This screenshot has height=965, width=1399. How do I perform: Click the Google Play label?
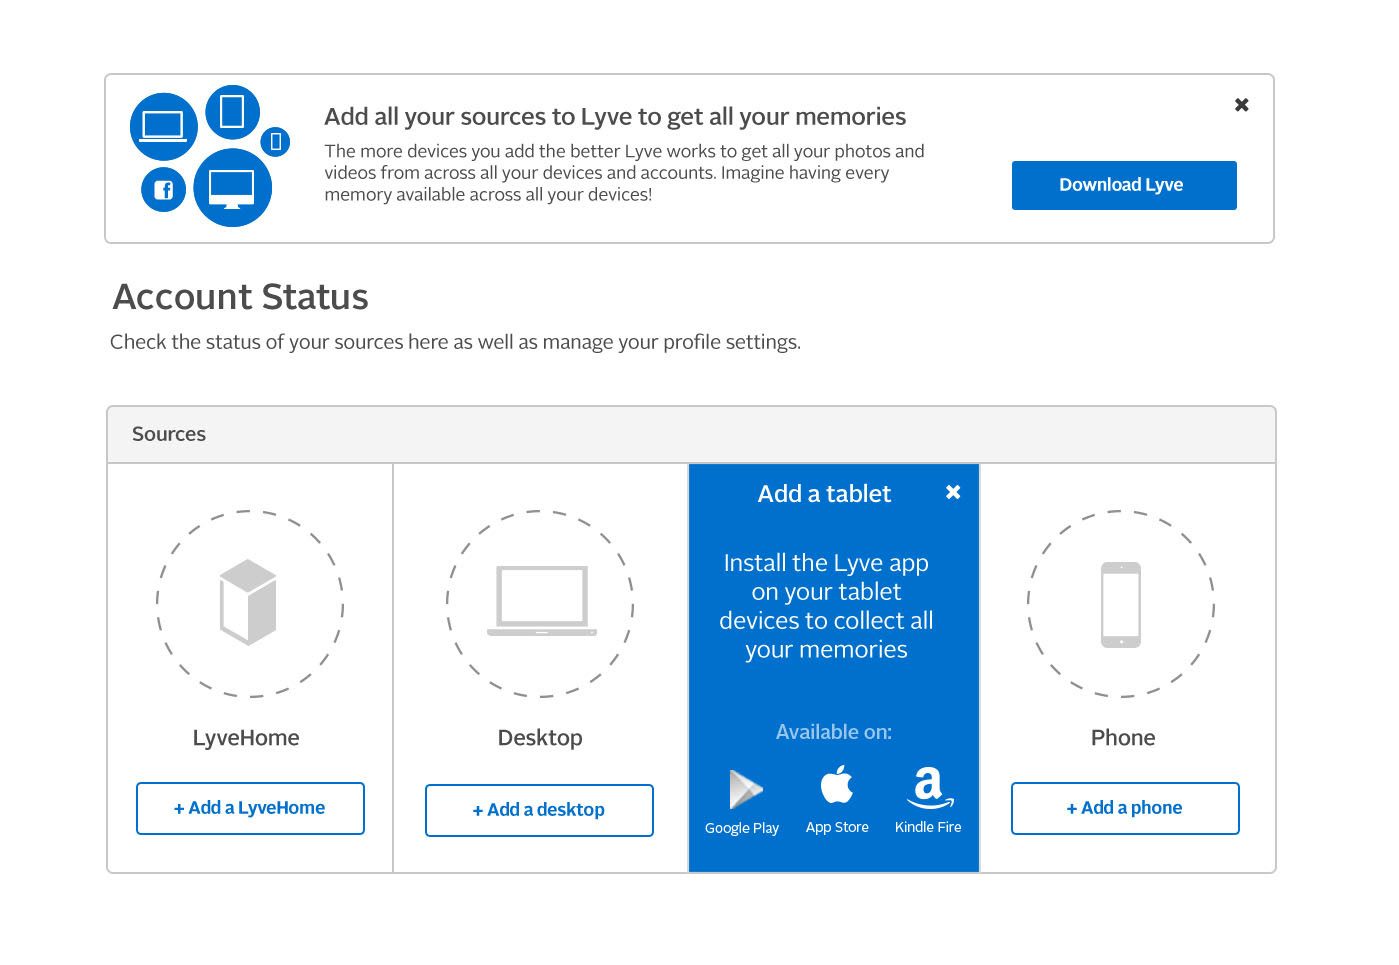[742, 828]
